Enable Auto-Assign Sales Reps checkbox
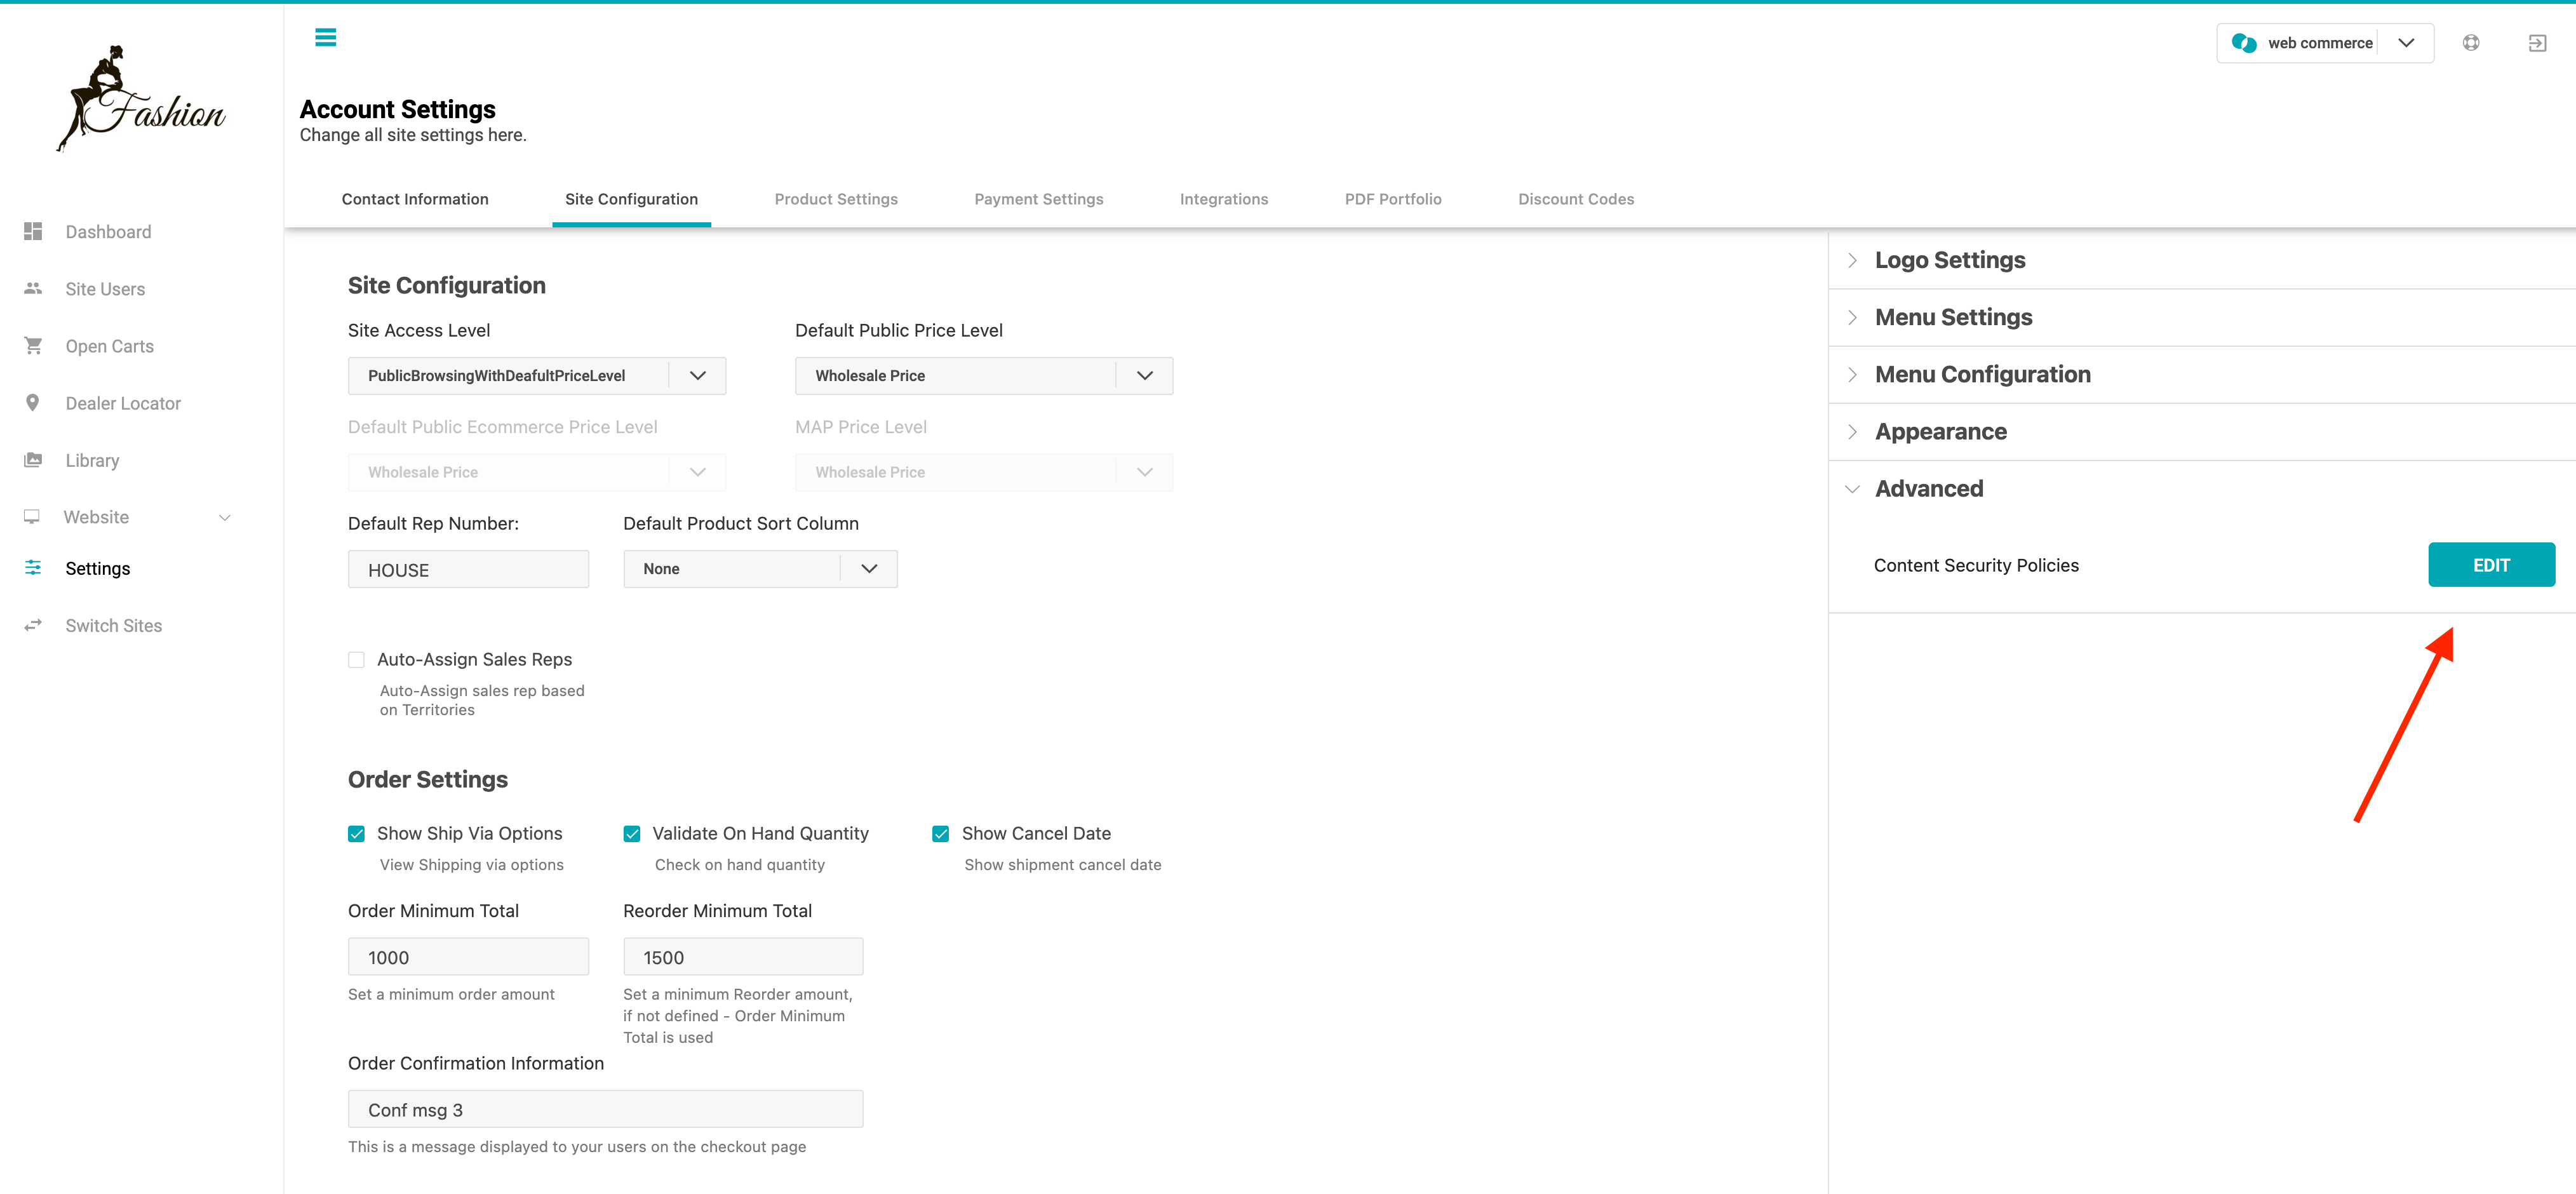 pos(356,659)
